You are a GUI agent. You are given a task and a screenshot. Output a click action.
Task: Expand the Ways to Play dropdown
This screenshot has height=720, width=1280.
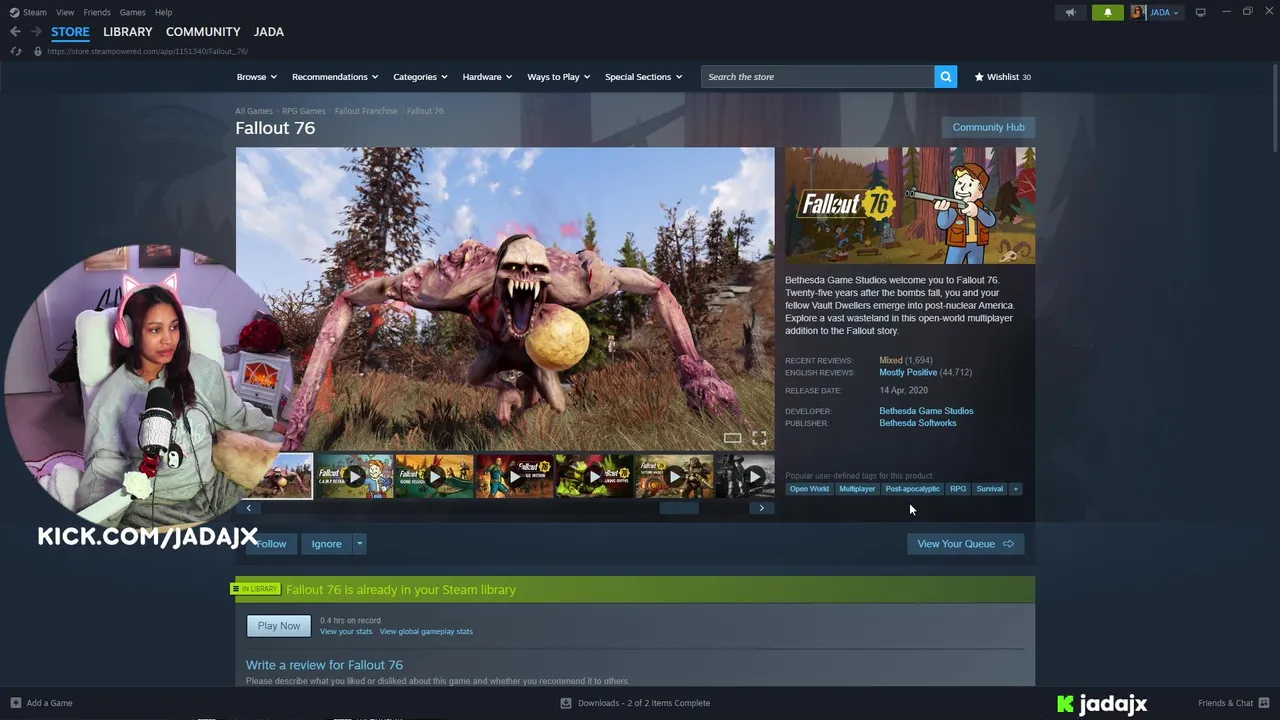(559, 77)
